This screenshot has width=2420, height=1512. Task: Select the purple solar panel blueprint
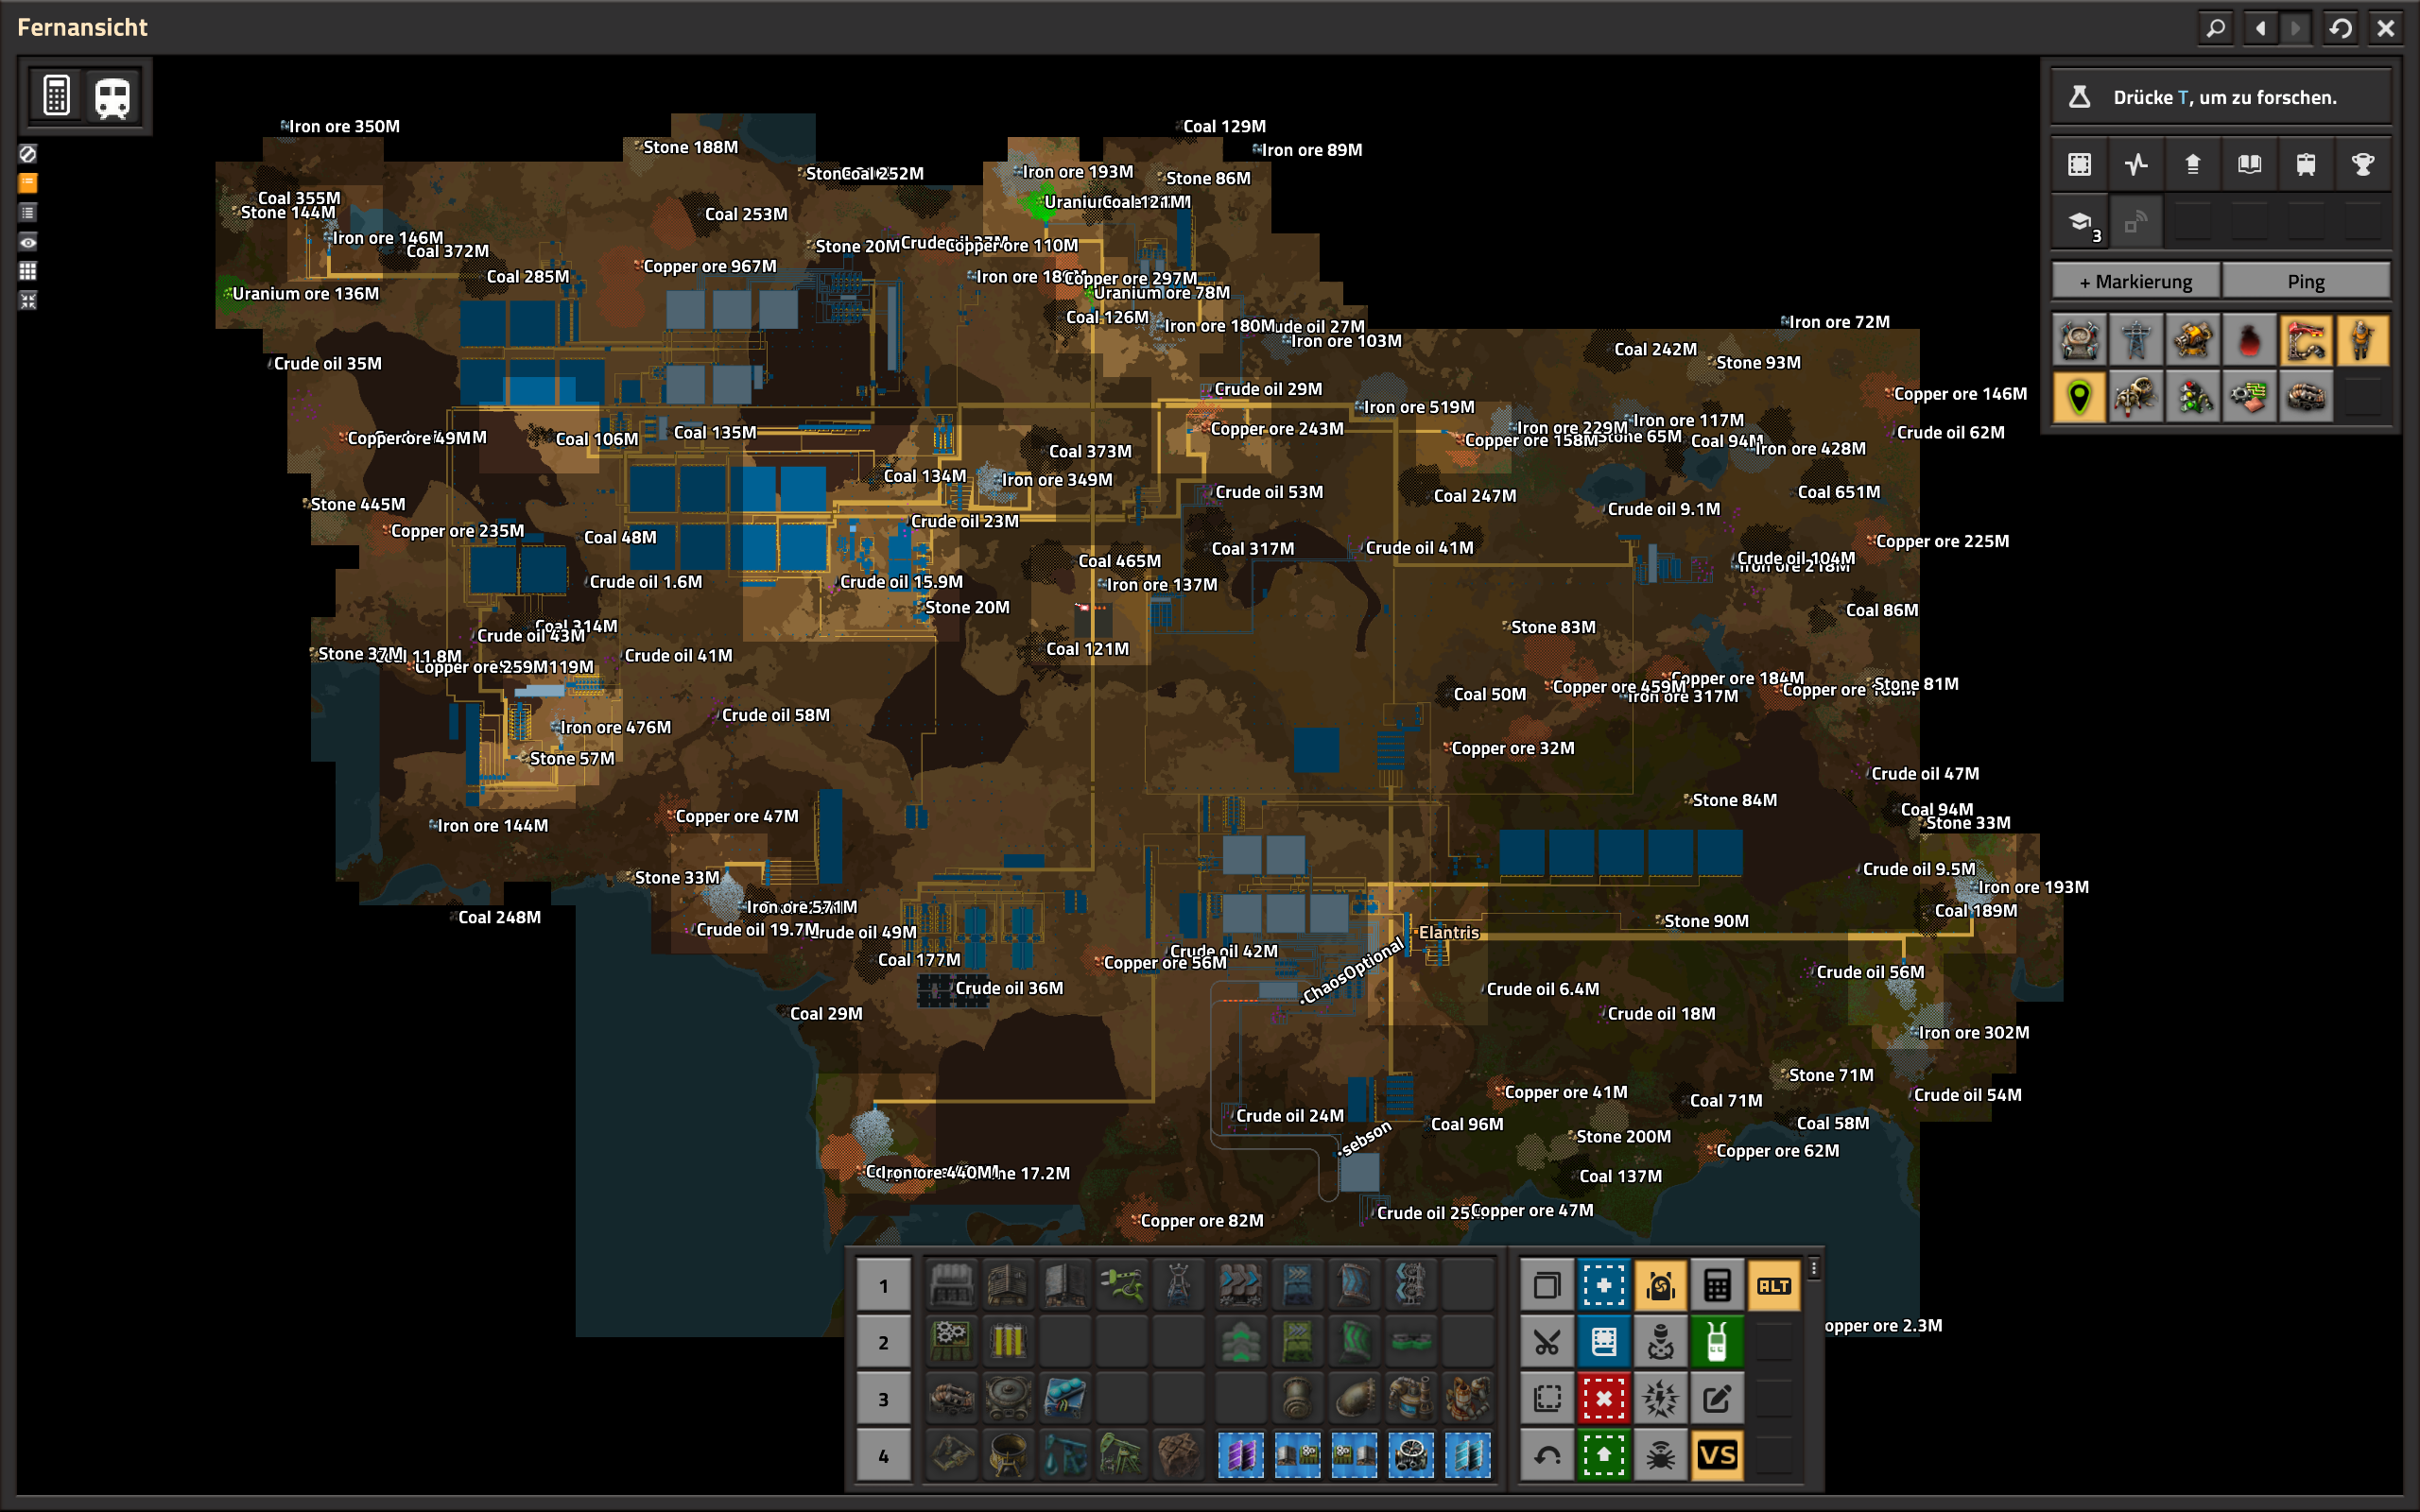pyautogui.click(x=1241, y=1456)
